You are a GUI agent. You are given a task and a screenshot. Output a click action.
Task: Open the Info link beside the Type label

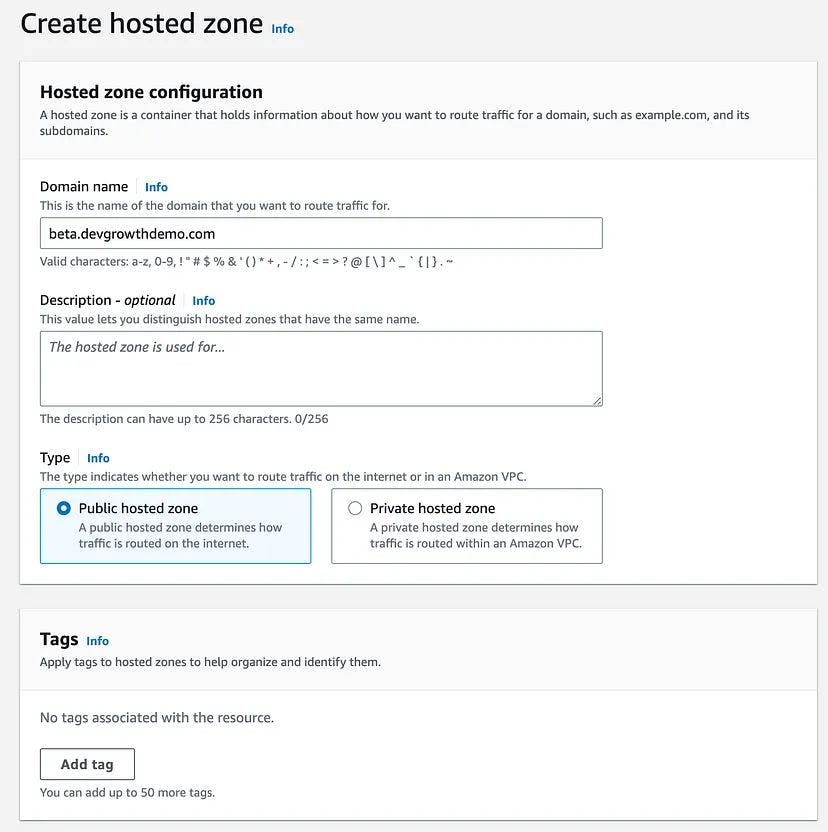(98, 458)
